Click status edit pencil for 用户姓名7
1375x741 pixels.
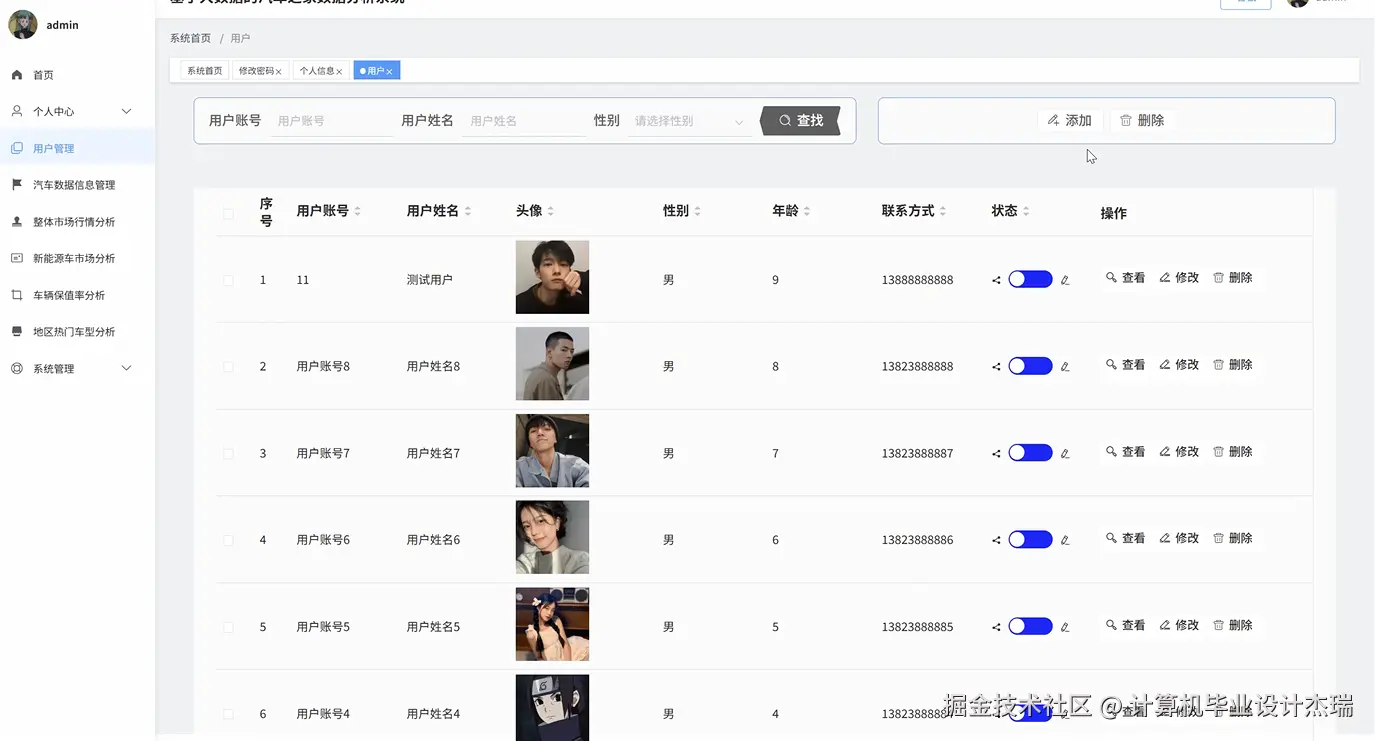[1065, 454]
